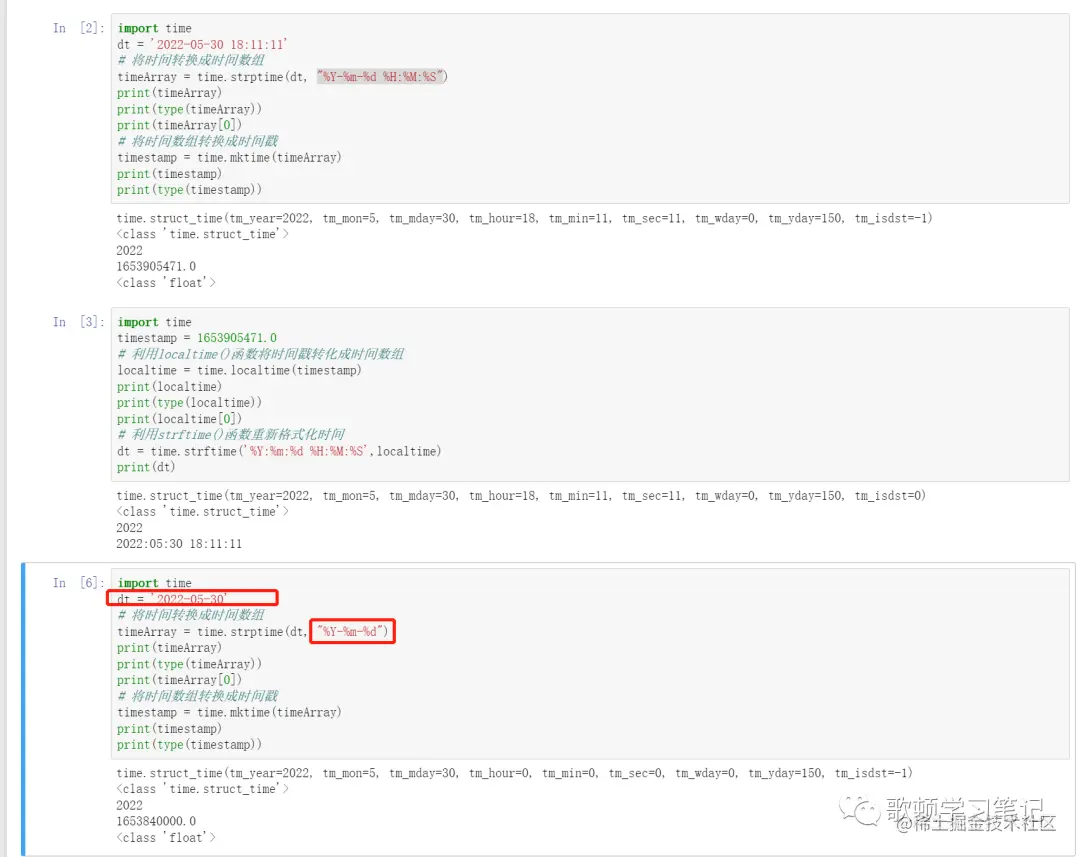Place cursor in the highlighted "%Y-%m-%d %H:%M:%S" format string
This screenshot has width=1080, height=857.
pos(381,76)
